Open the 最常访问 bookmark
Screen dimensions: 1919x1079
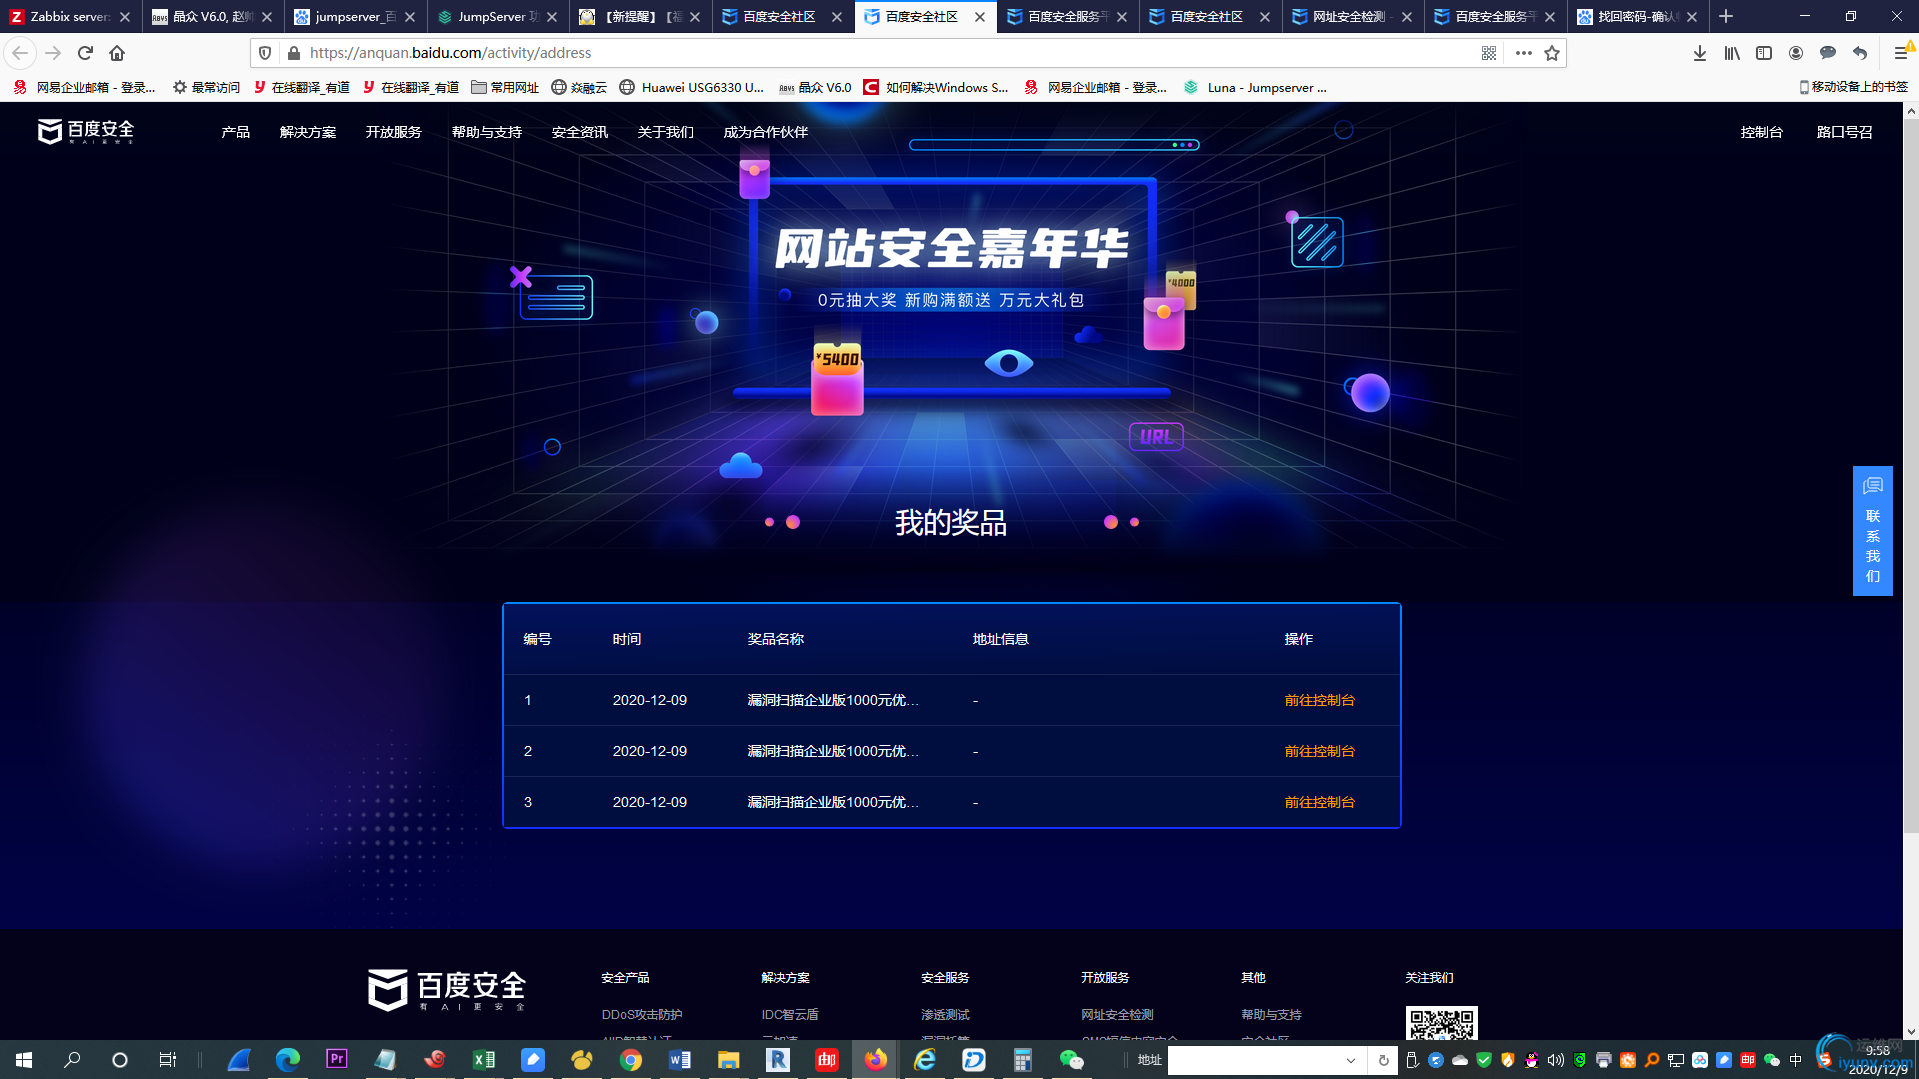[x=206, y=87]
